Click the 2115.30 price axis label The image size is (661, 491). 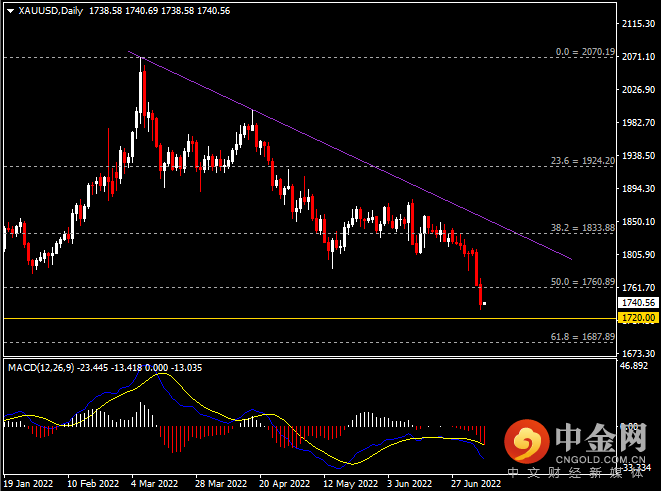[x=638, y=24]
